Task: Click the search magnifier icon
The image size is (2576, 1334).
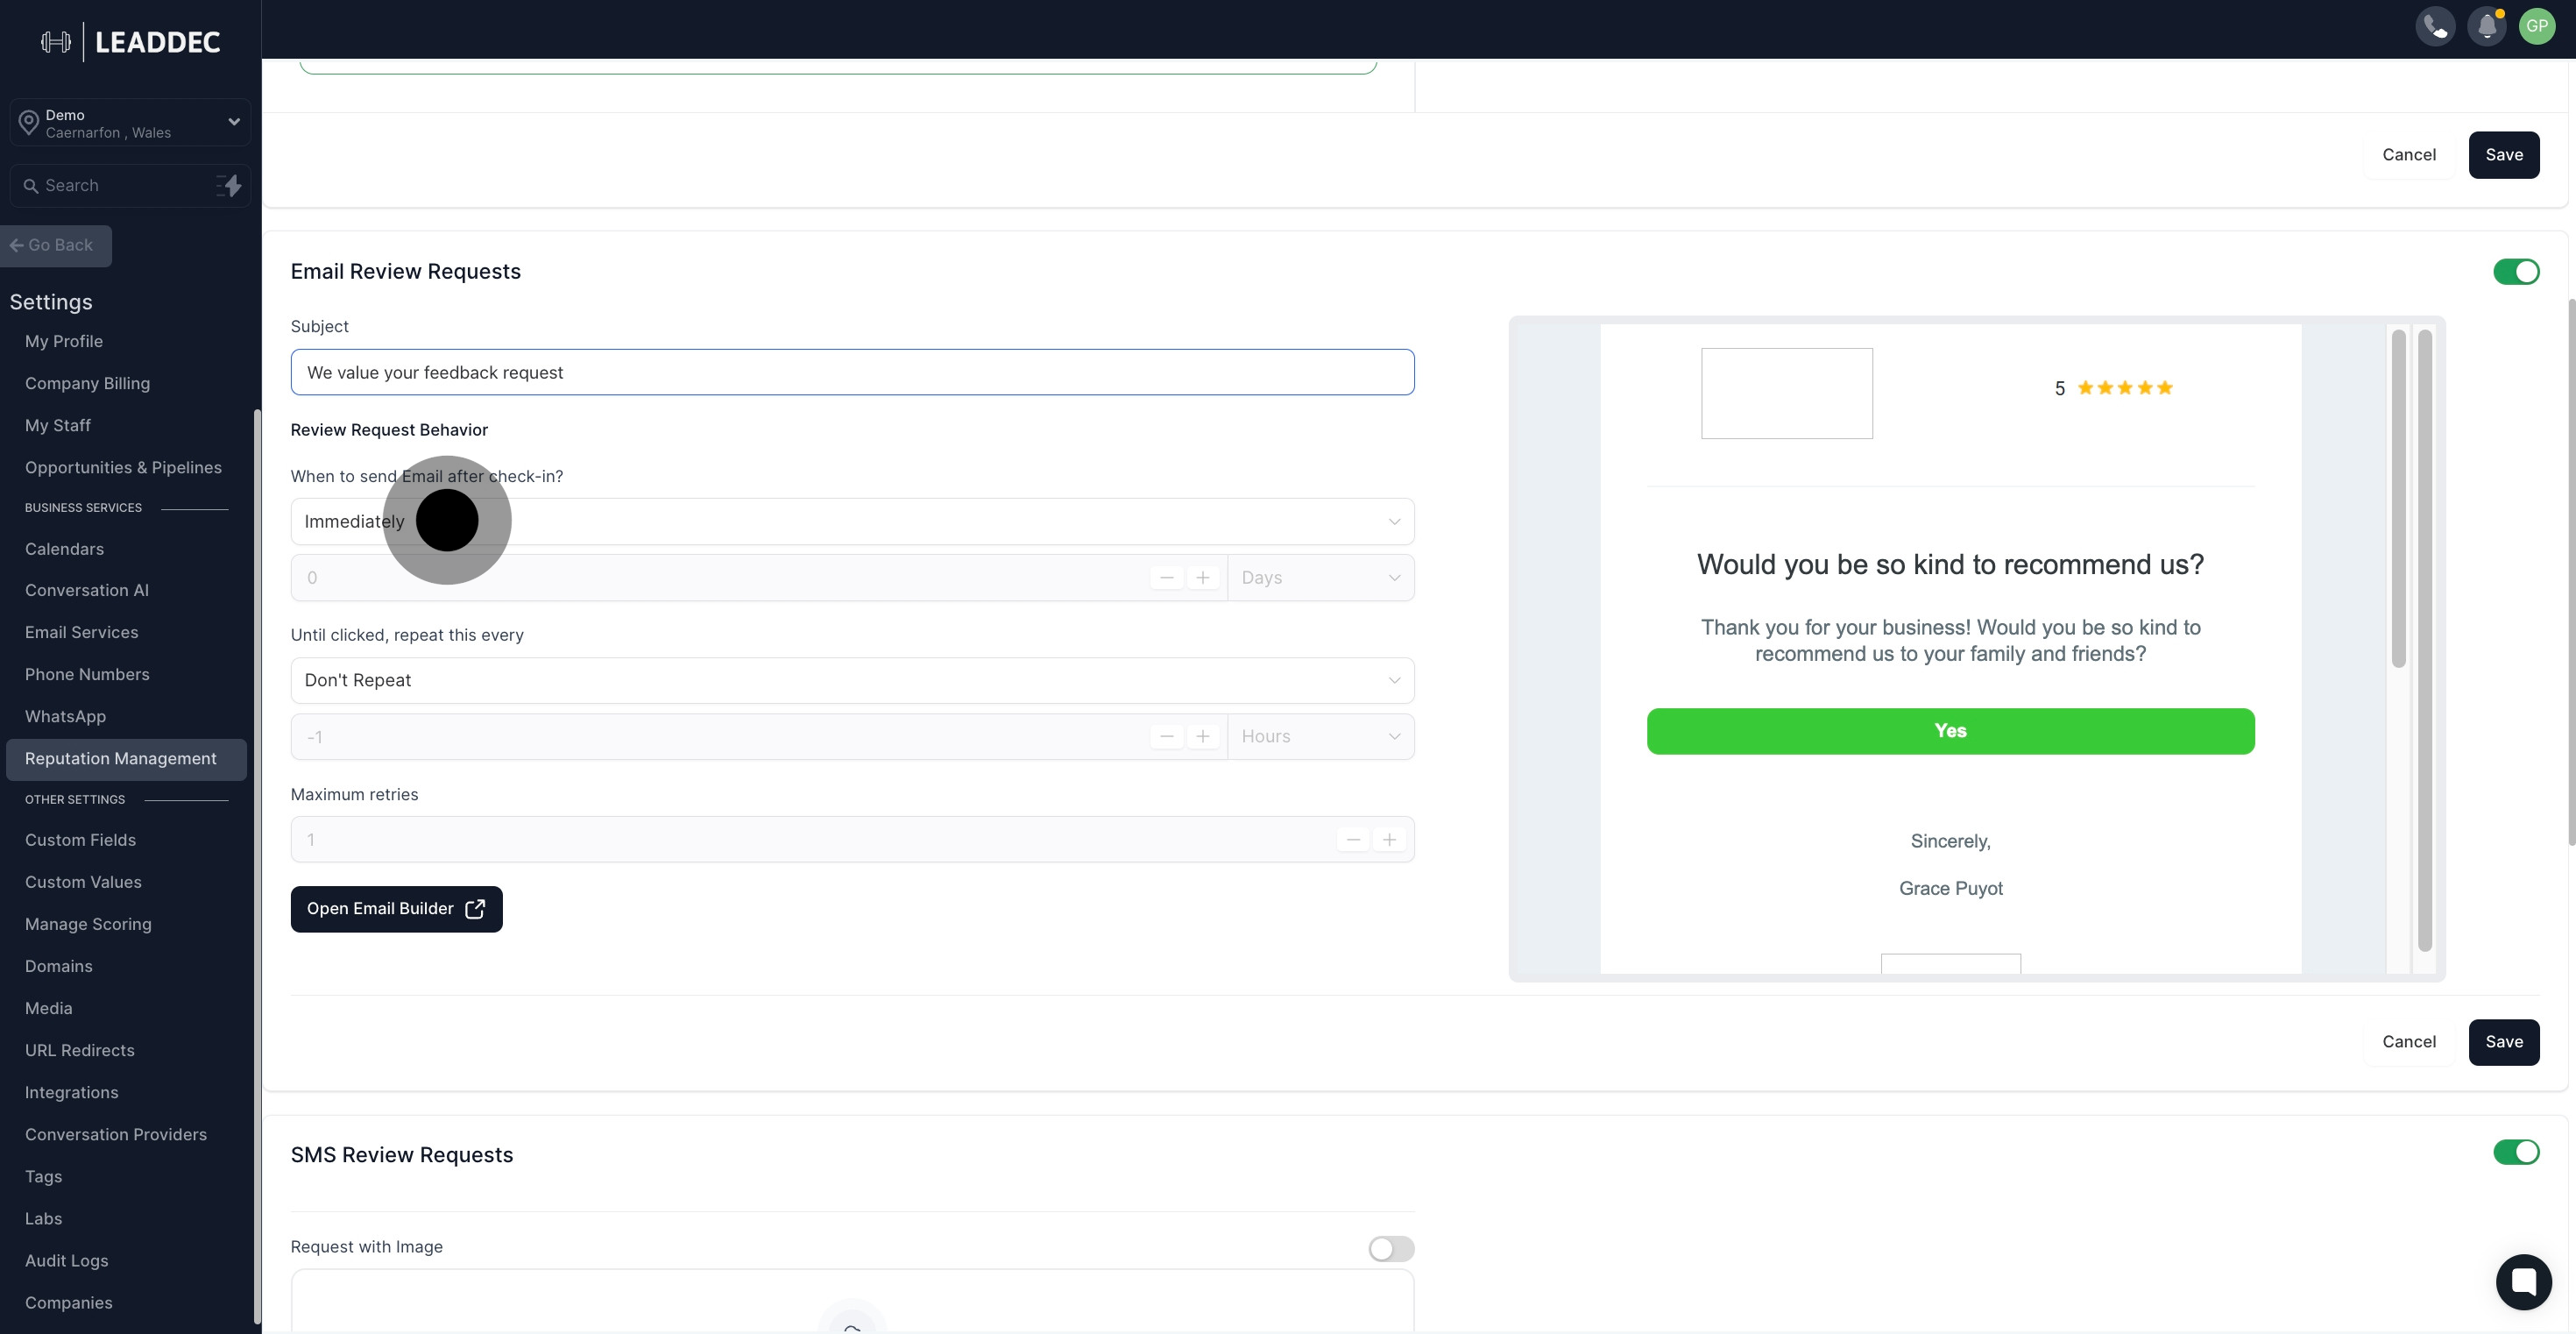Action: (31, 186)
